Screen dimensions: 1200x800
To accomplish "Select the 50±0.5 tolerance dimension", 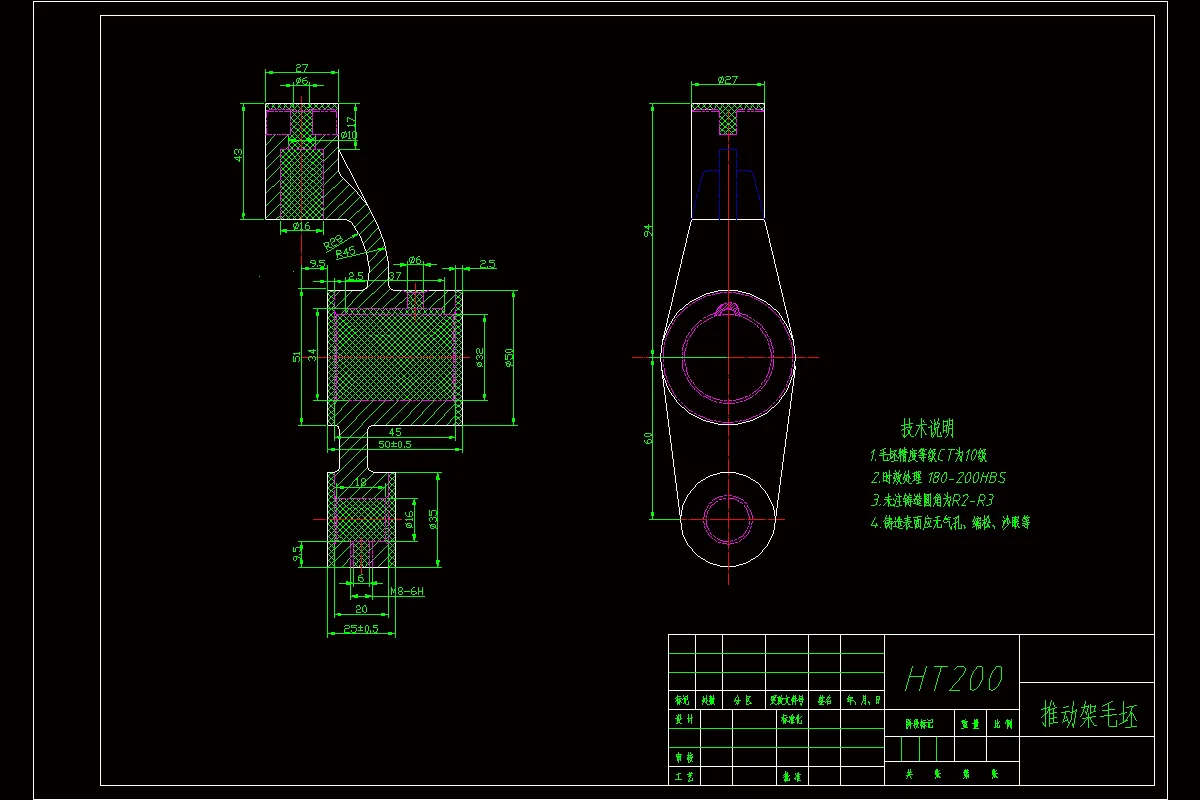I will pos(395,444).
